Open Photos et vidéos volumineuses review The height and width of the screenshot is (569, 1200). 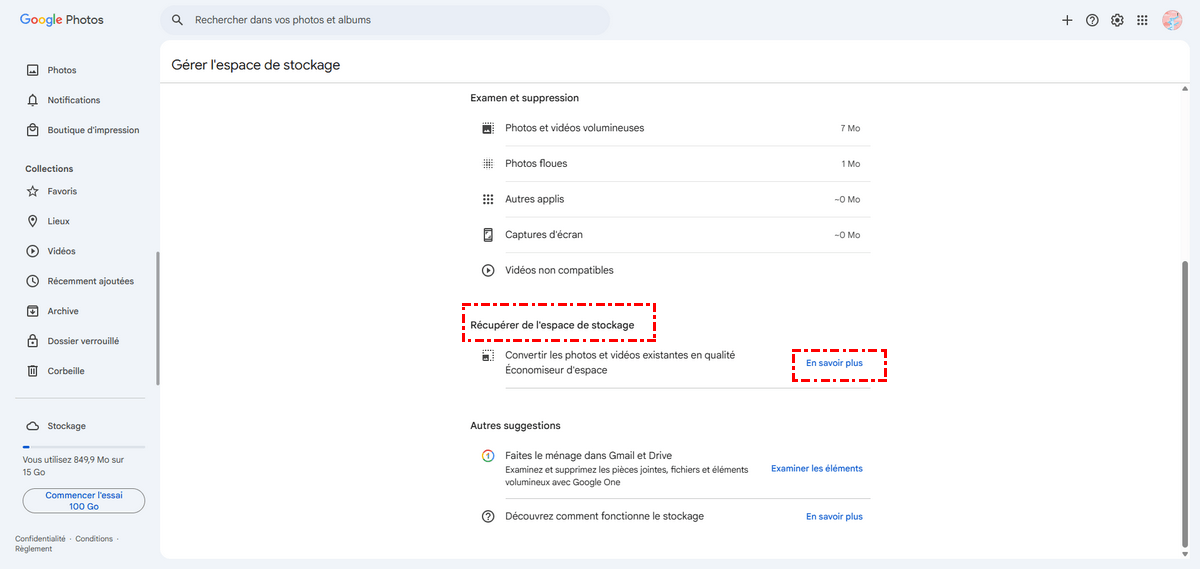click(574, 128)
